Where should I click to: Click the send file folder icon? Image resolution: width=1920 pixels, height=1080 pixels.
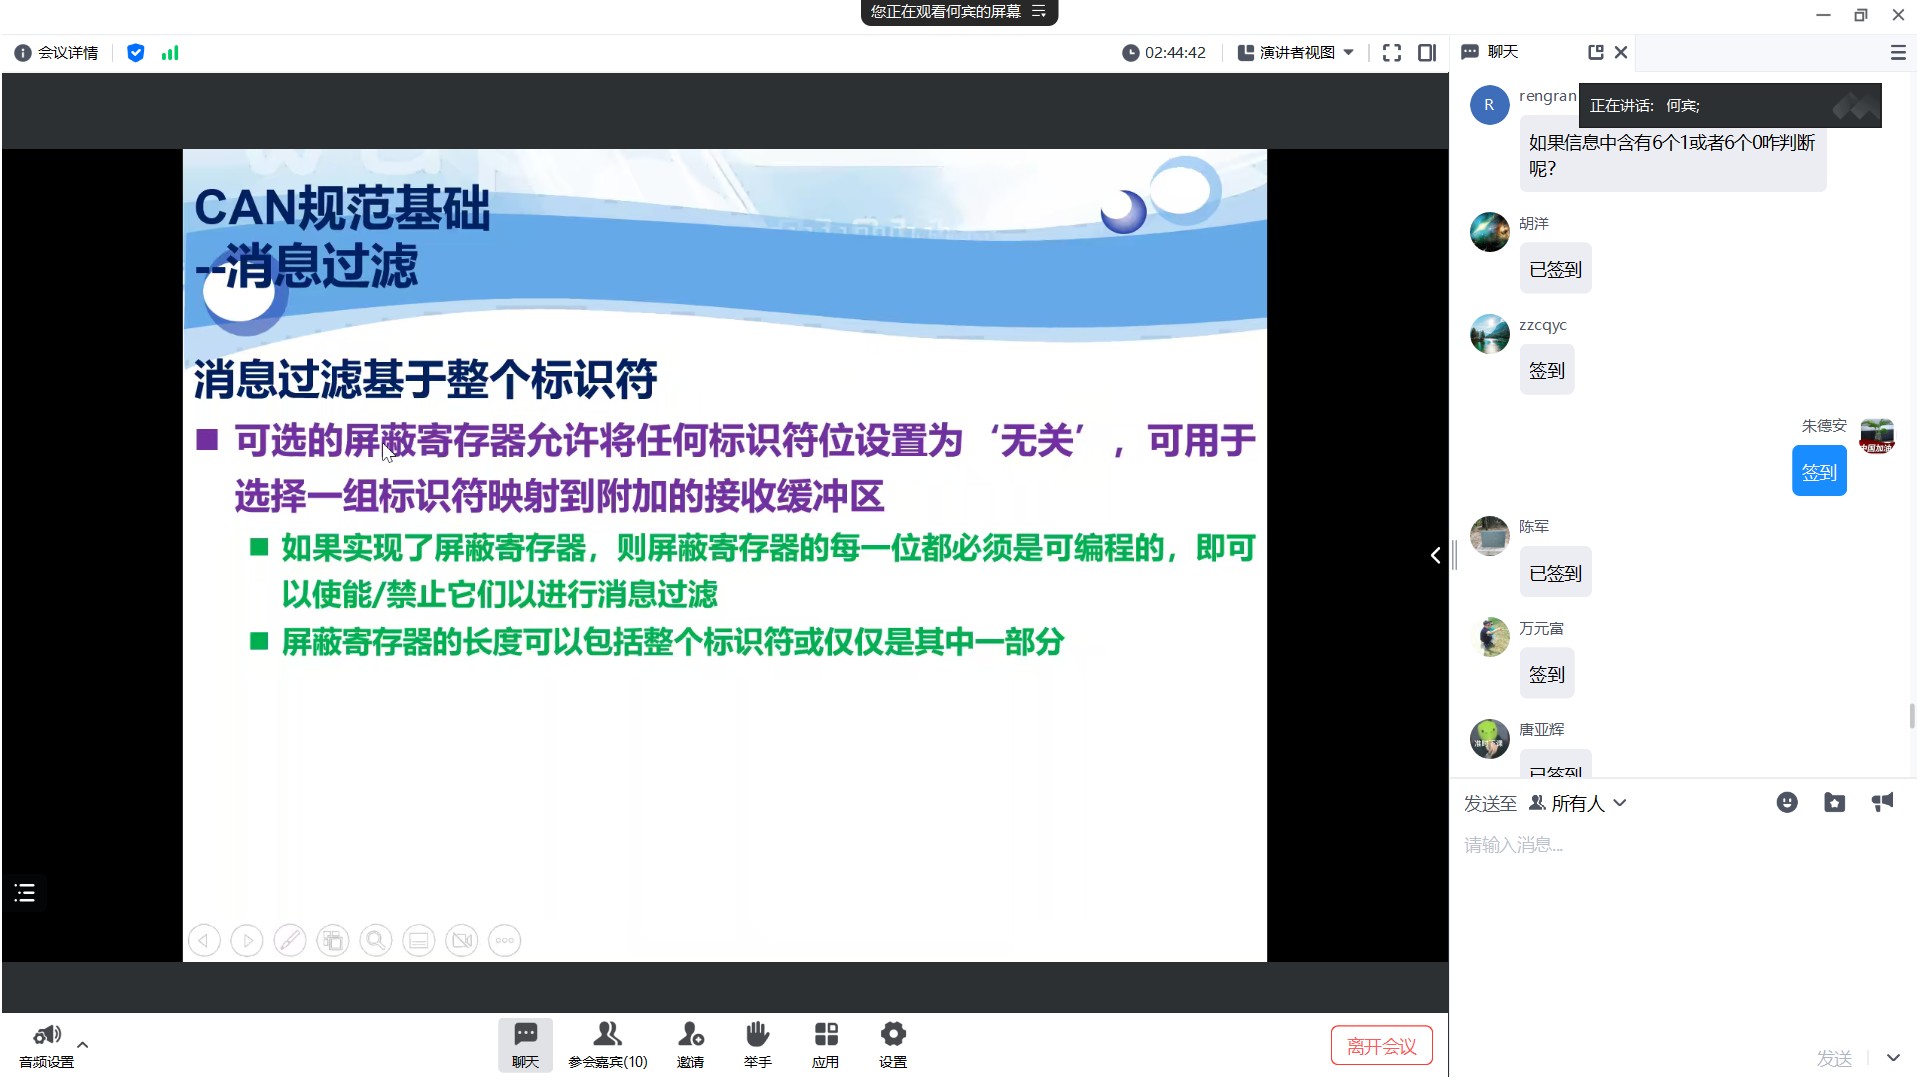(1834, 803)
